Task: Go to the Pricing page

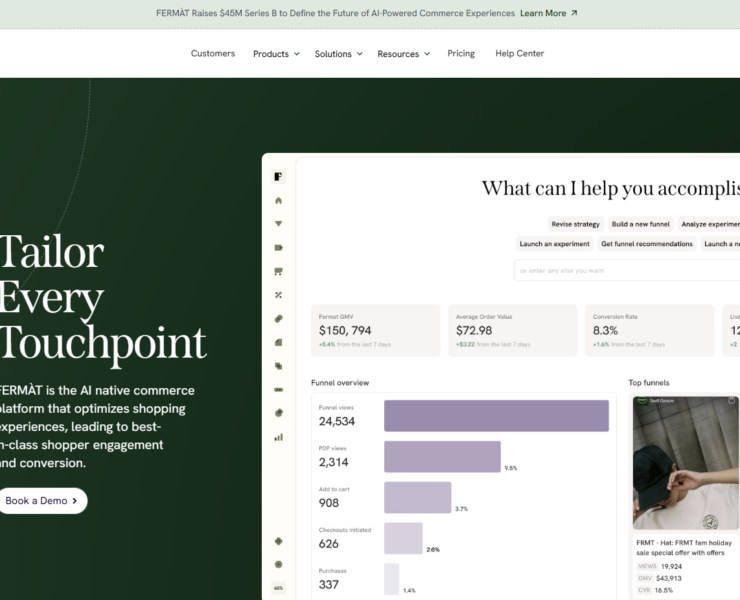Action: (461, 53)
